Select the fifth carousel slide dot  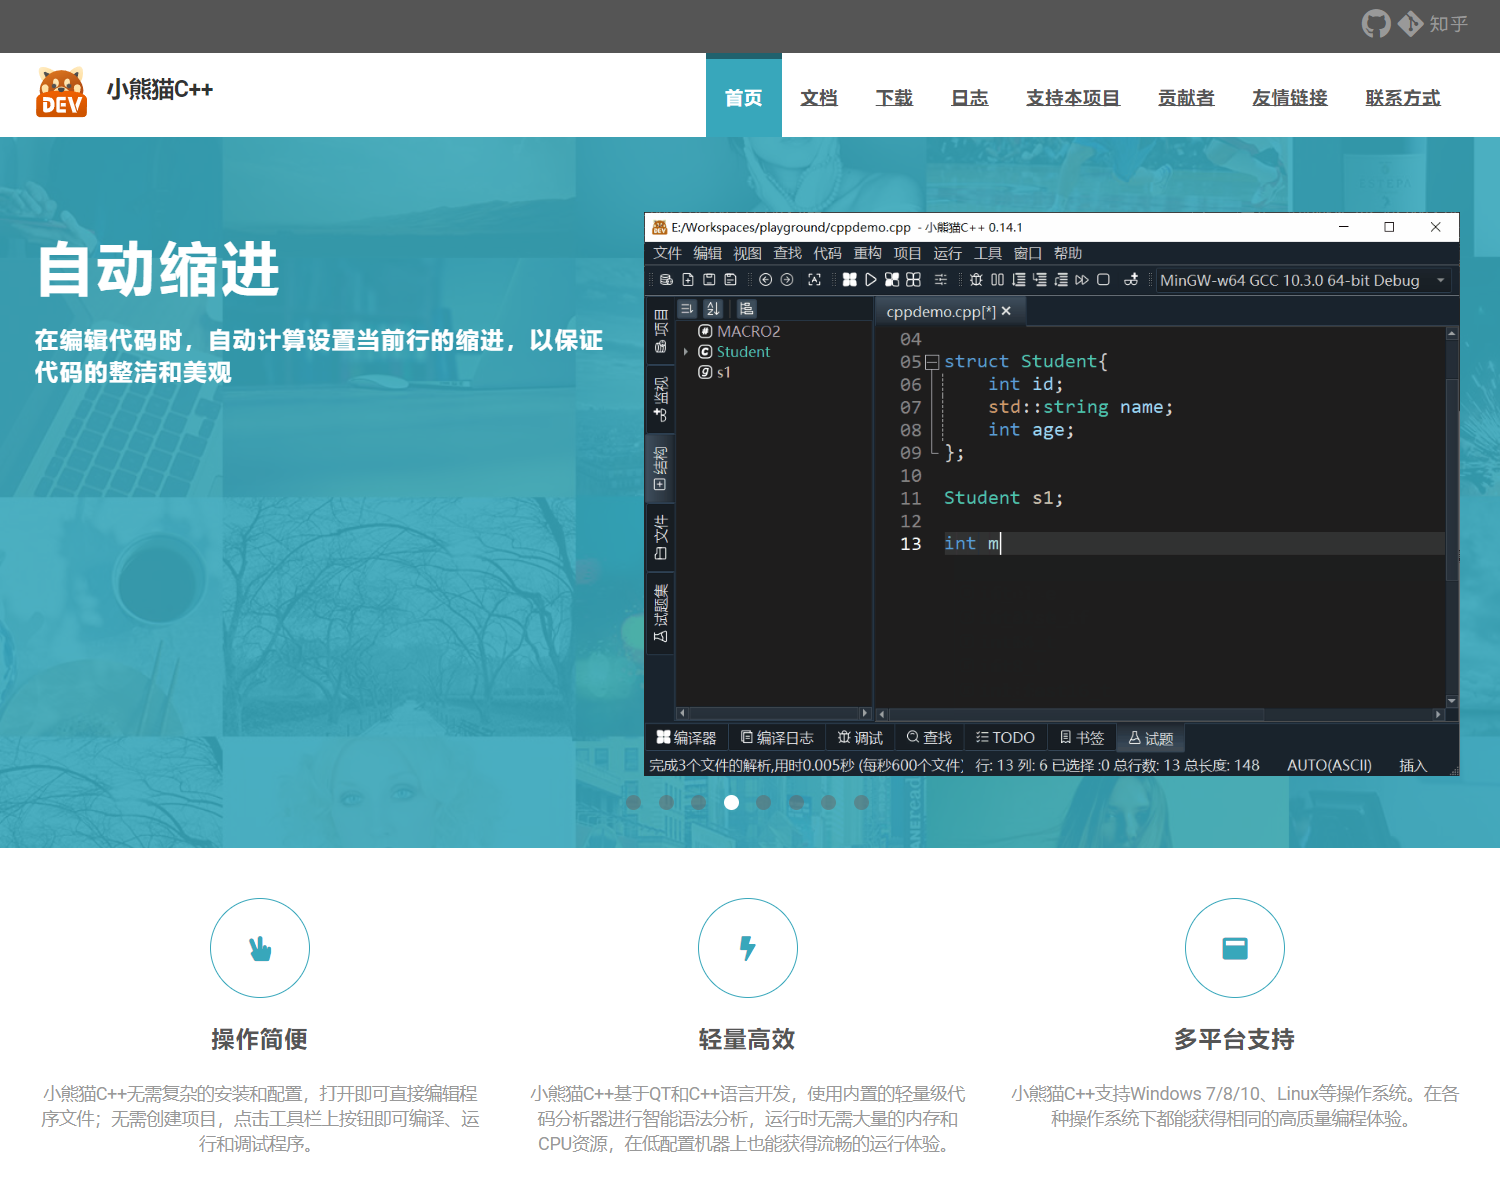(764, 802)
